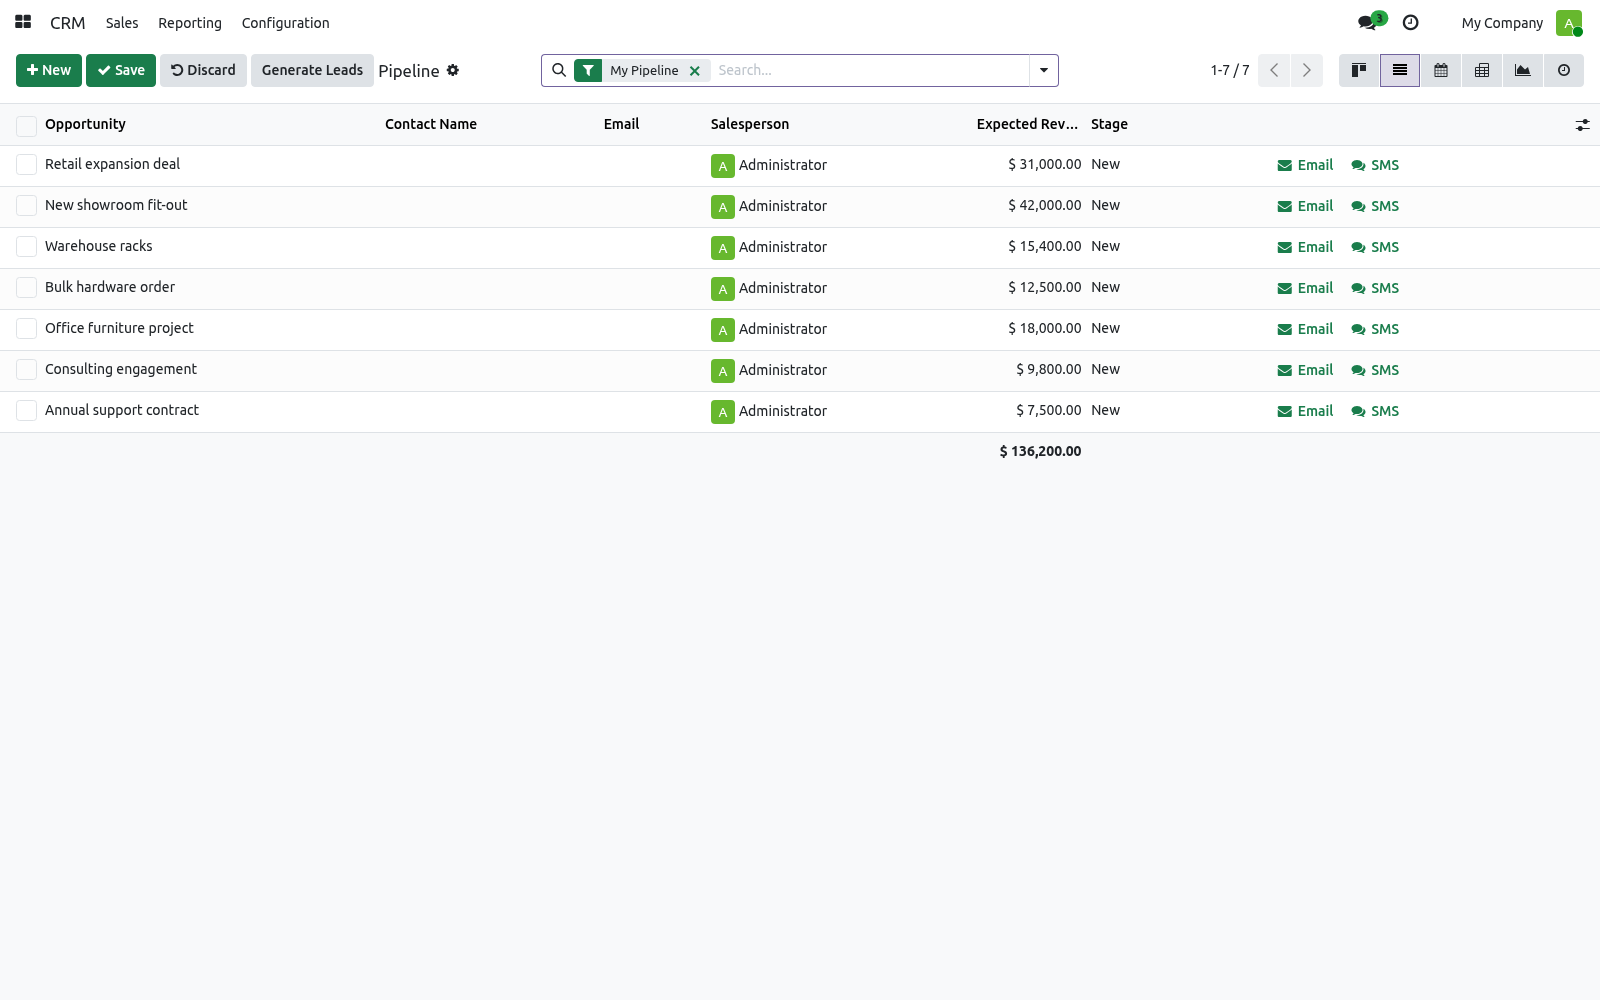
Task: Sort by Salesperson column header
Action: coord(750,124)
